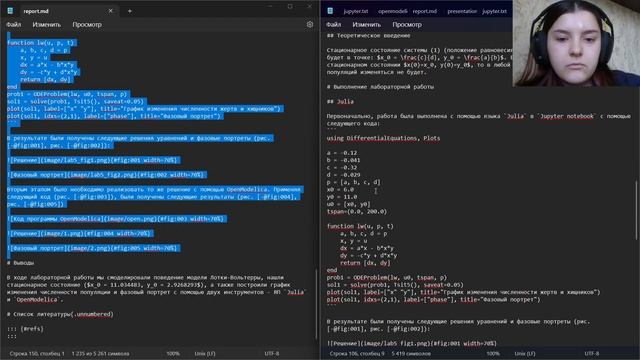Open Изменить menu in right window

(x=367, y=24)
